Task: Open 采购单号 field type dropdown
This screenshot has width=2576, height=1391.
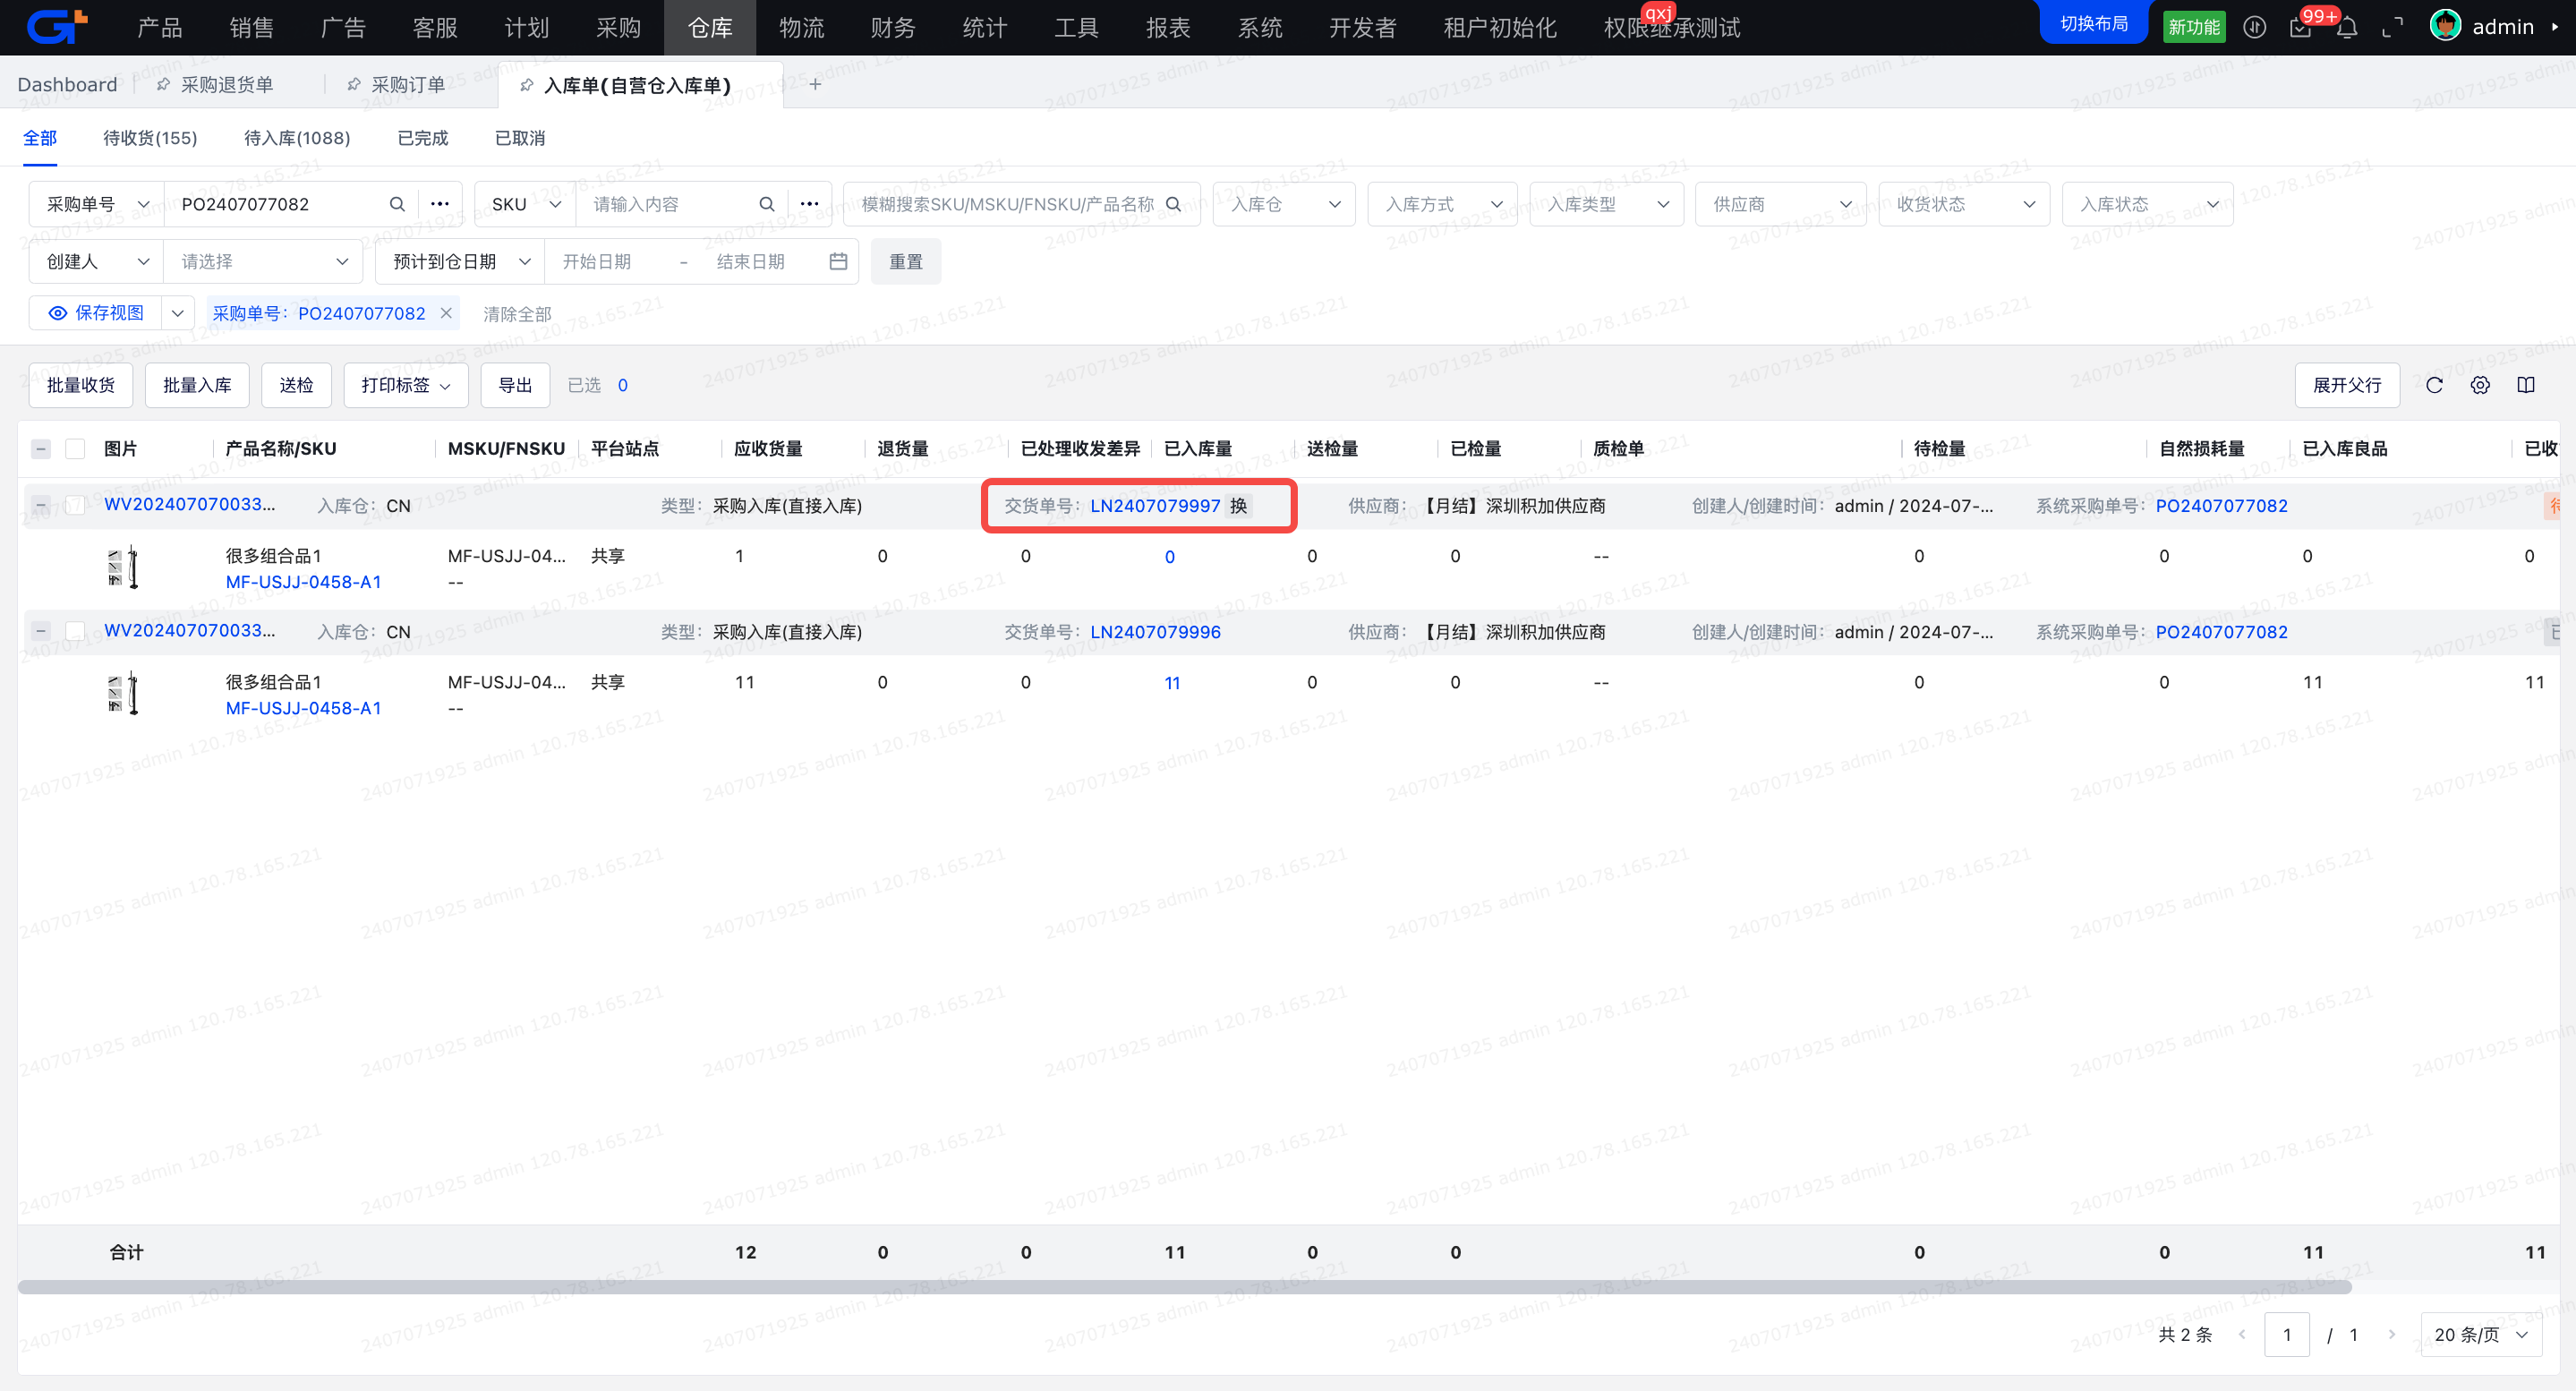Action: coord(97,204)
